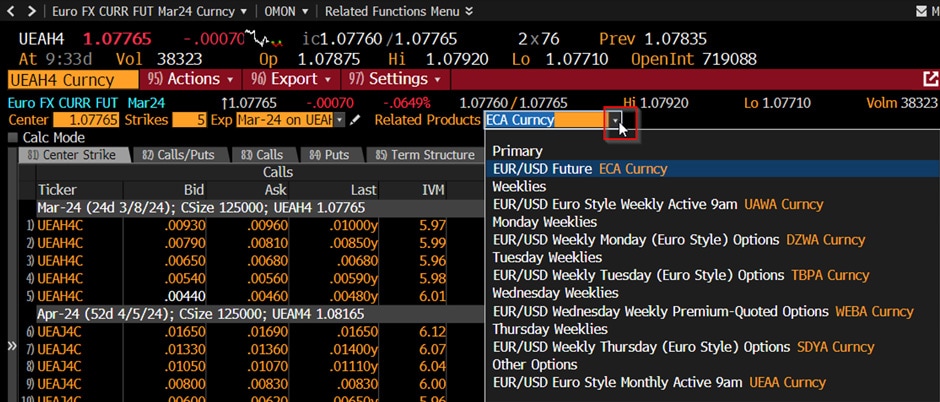Click the pencil edit icon beside expiry

pos(355,120)
